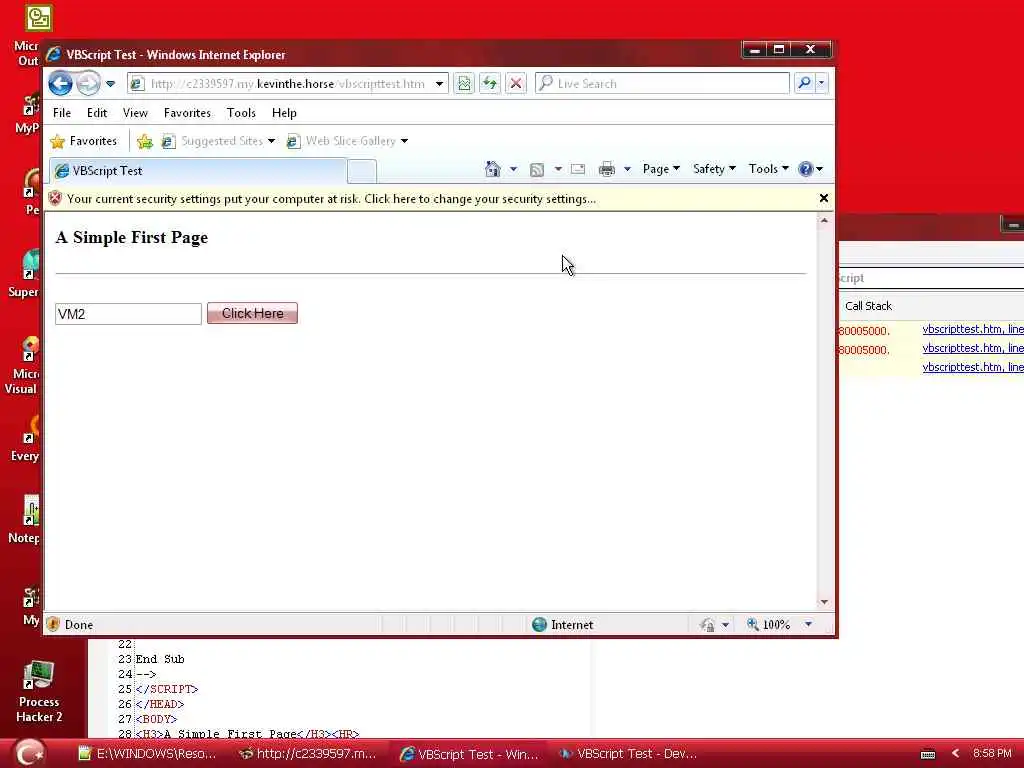1024x768 pixels.
Task: Click the Start button on taskbar
Action: [x=27, y=753]
